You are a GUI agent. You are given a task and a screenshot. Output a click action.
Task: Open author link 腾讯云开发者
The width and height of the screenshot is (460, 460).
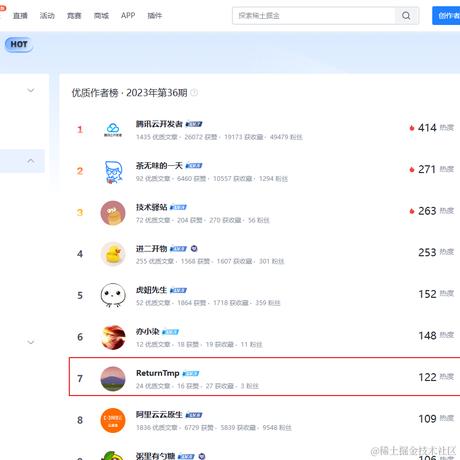tap(159, 124)
